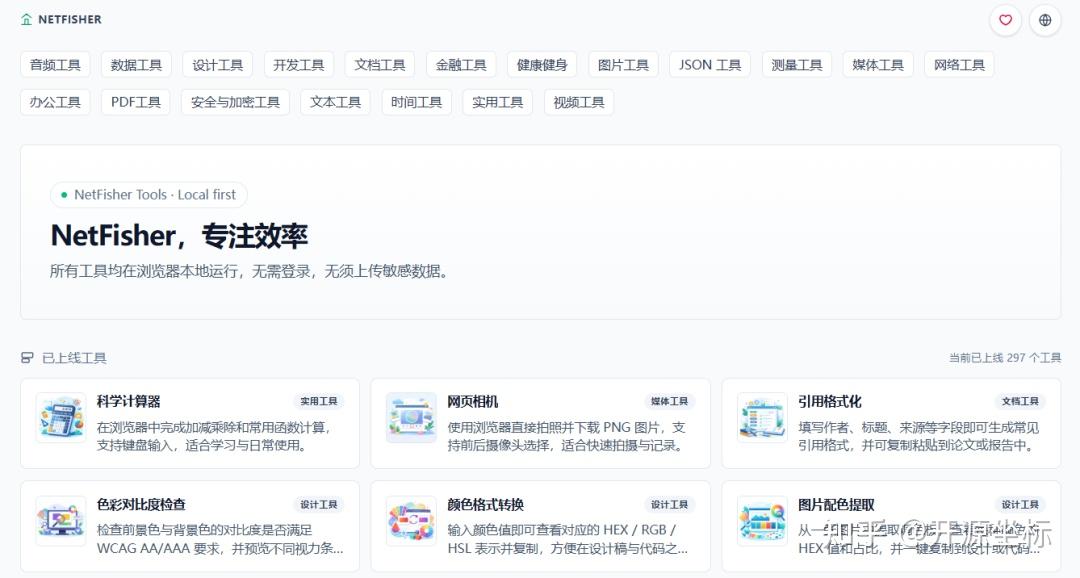Select the 数据工具 category

pyautogui.click(x=136, y=65)
